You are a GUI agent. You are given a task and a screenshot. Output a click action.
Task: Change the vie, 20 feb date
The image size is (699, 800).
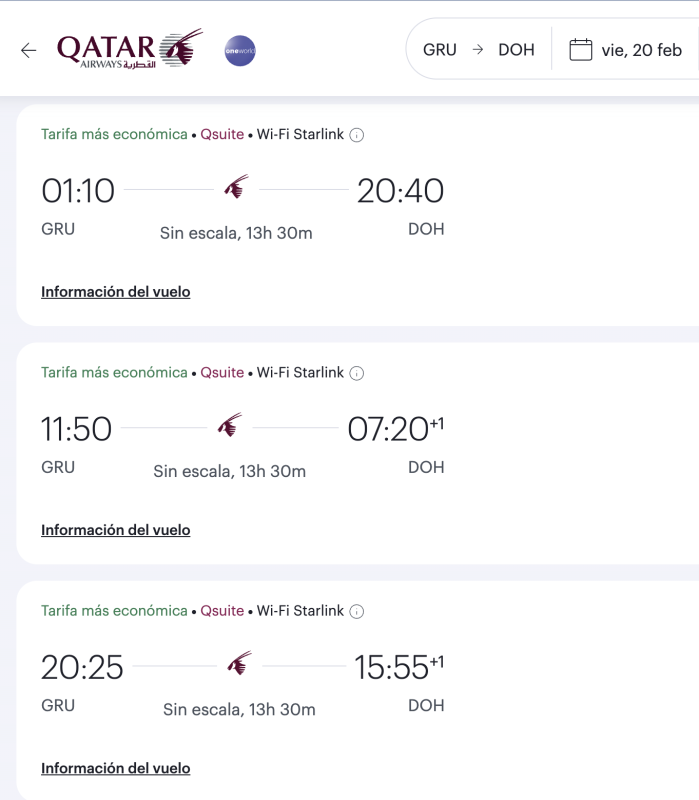click(x=640, y=50)
